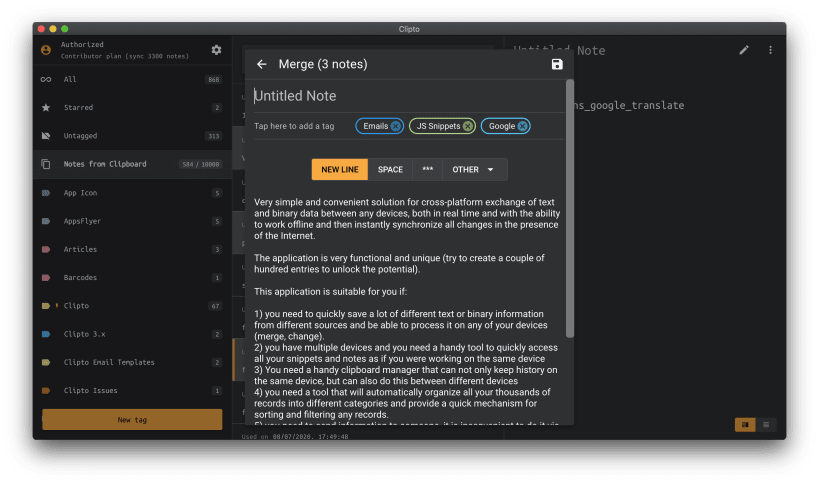Open the Clipto tag with 67 notes
This screenshot has height=483, width=819.
pos(133,305)
